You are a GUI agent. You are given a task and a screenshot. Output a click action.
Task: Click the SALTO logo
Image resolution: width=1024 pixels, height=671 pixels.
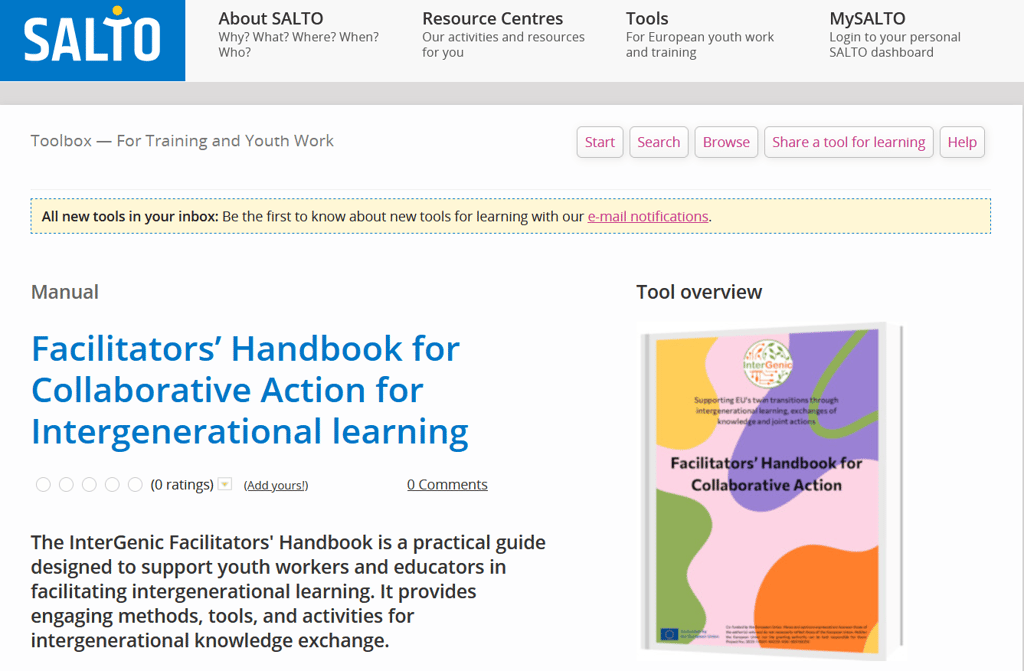[x=92, y=40]
